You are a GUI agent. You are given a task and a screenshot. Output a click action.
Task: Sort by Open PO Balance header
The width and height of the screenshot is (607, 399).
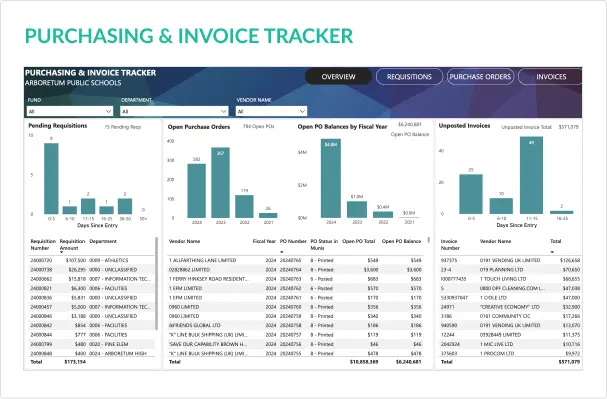click(x=401, y=241)
